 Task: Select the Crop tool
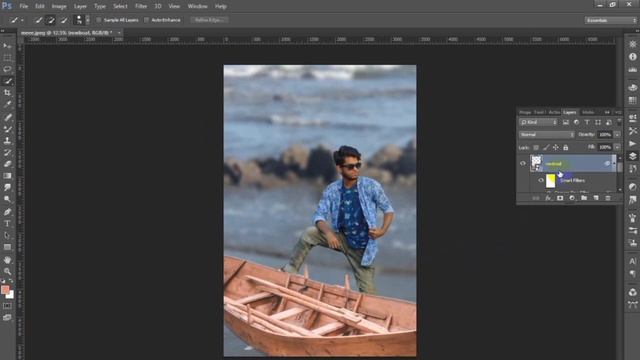click(7, 93)
